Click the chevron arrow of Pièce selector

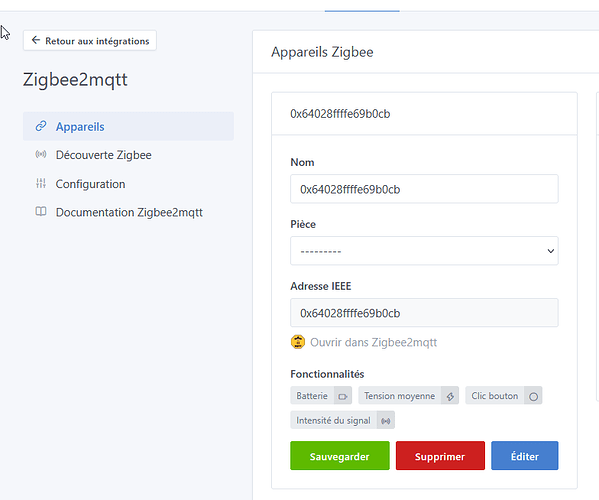[550, 251]
